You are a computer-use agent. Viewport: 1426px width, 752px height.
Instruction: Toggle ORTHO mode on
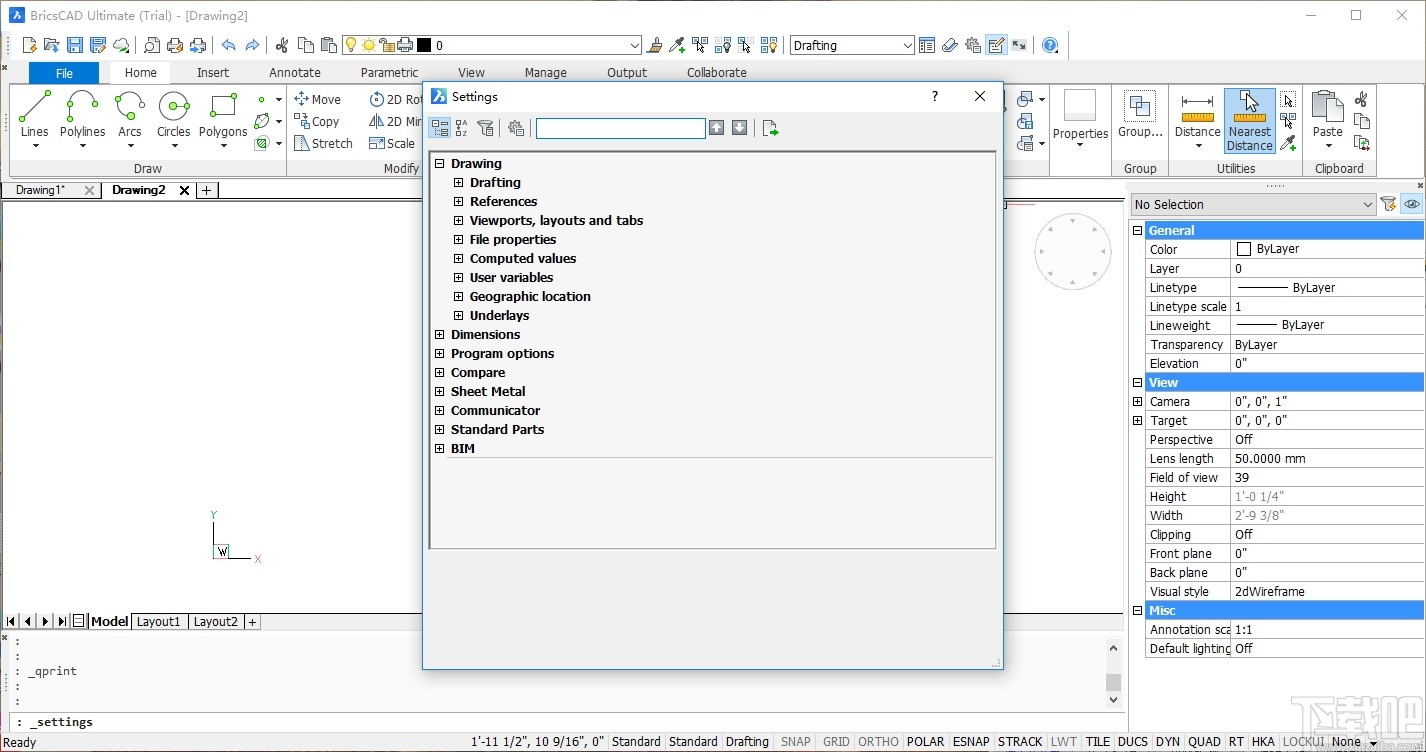pyautogui.click(x=877, y=741)
